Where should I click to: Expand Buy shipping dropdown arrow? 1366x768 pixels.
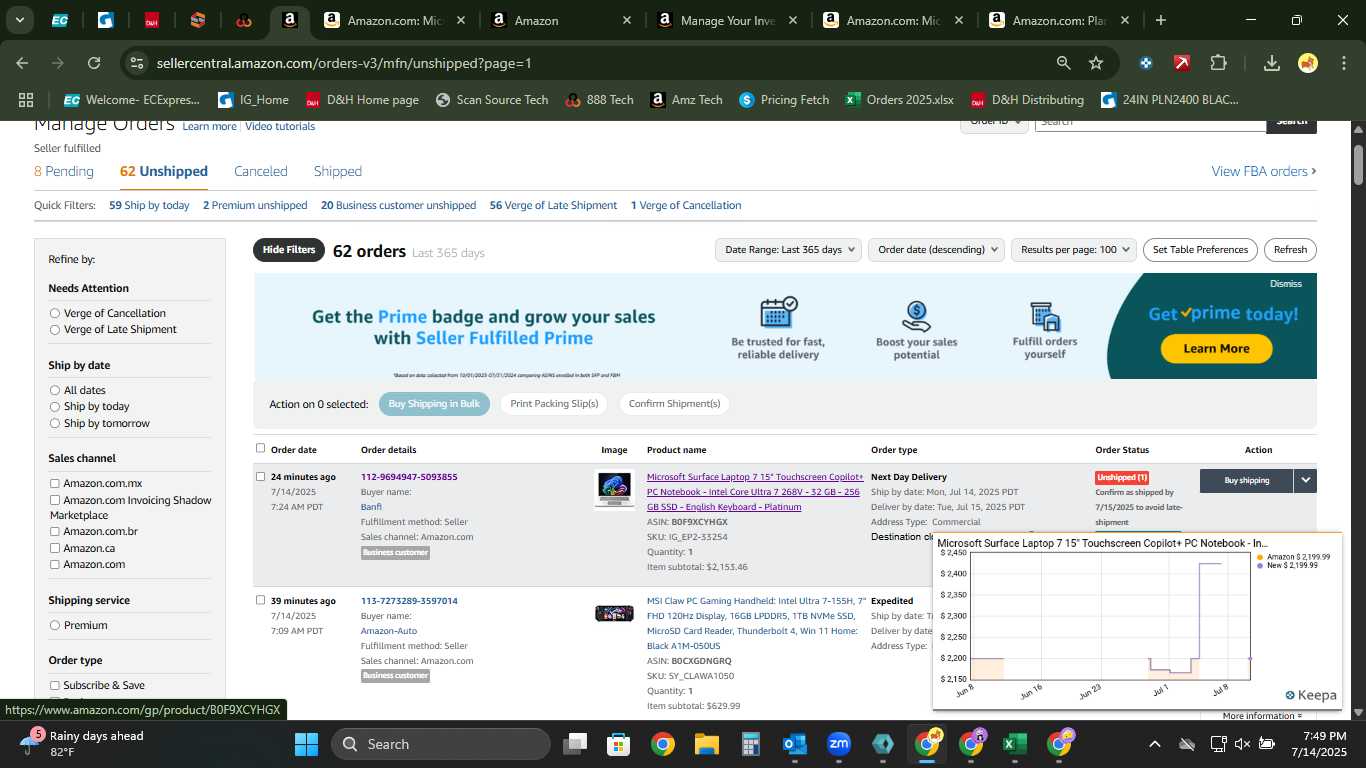[x=1305, y=481]
